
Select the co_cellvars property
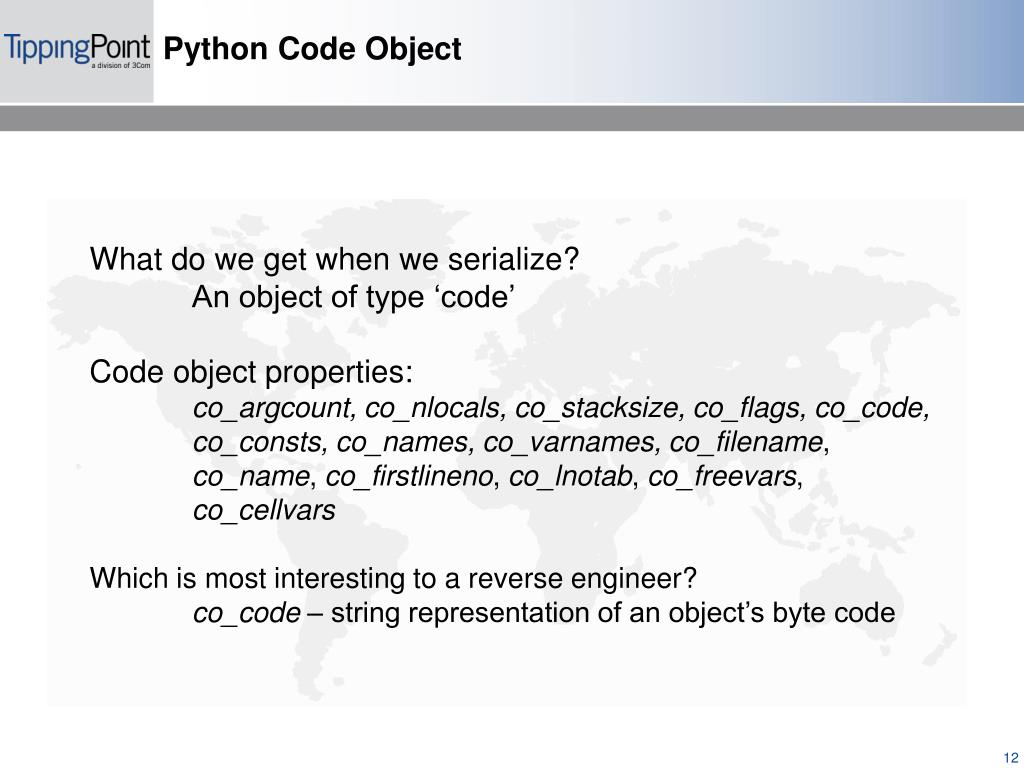[264, 511]
